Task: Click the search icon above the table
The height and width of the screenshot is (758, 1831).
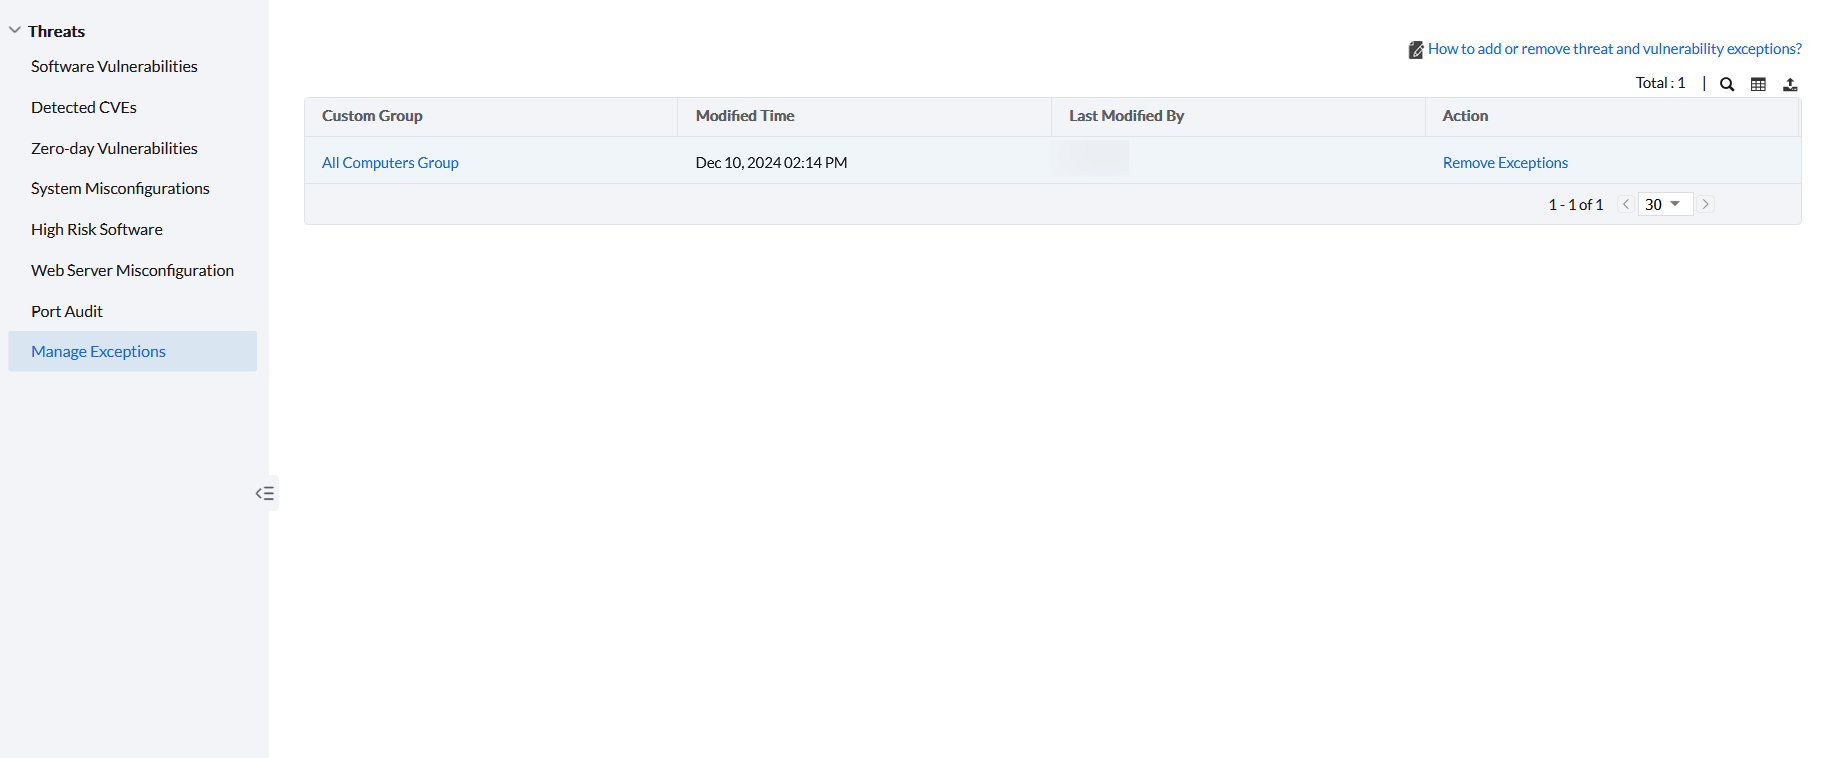Action: pyautogui.click(x=1726, y=84)
